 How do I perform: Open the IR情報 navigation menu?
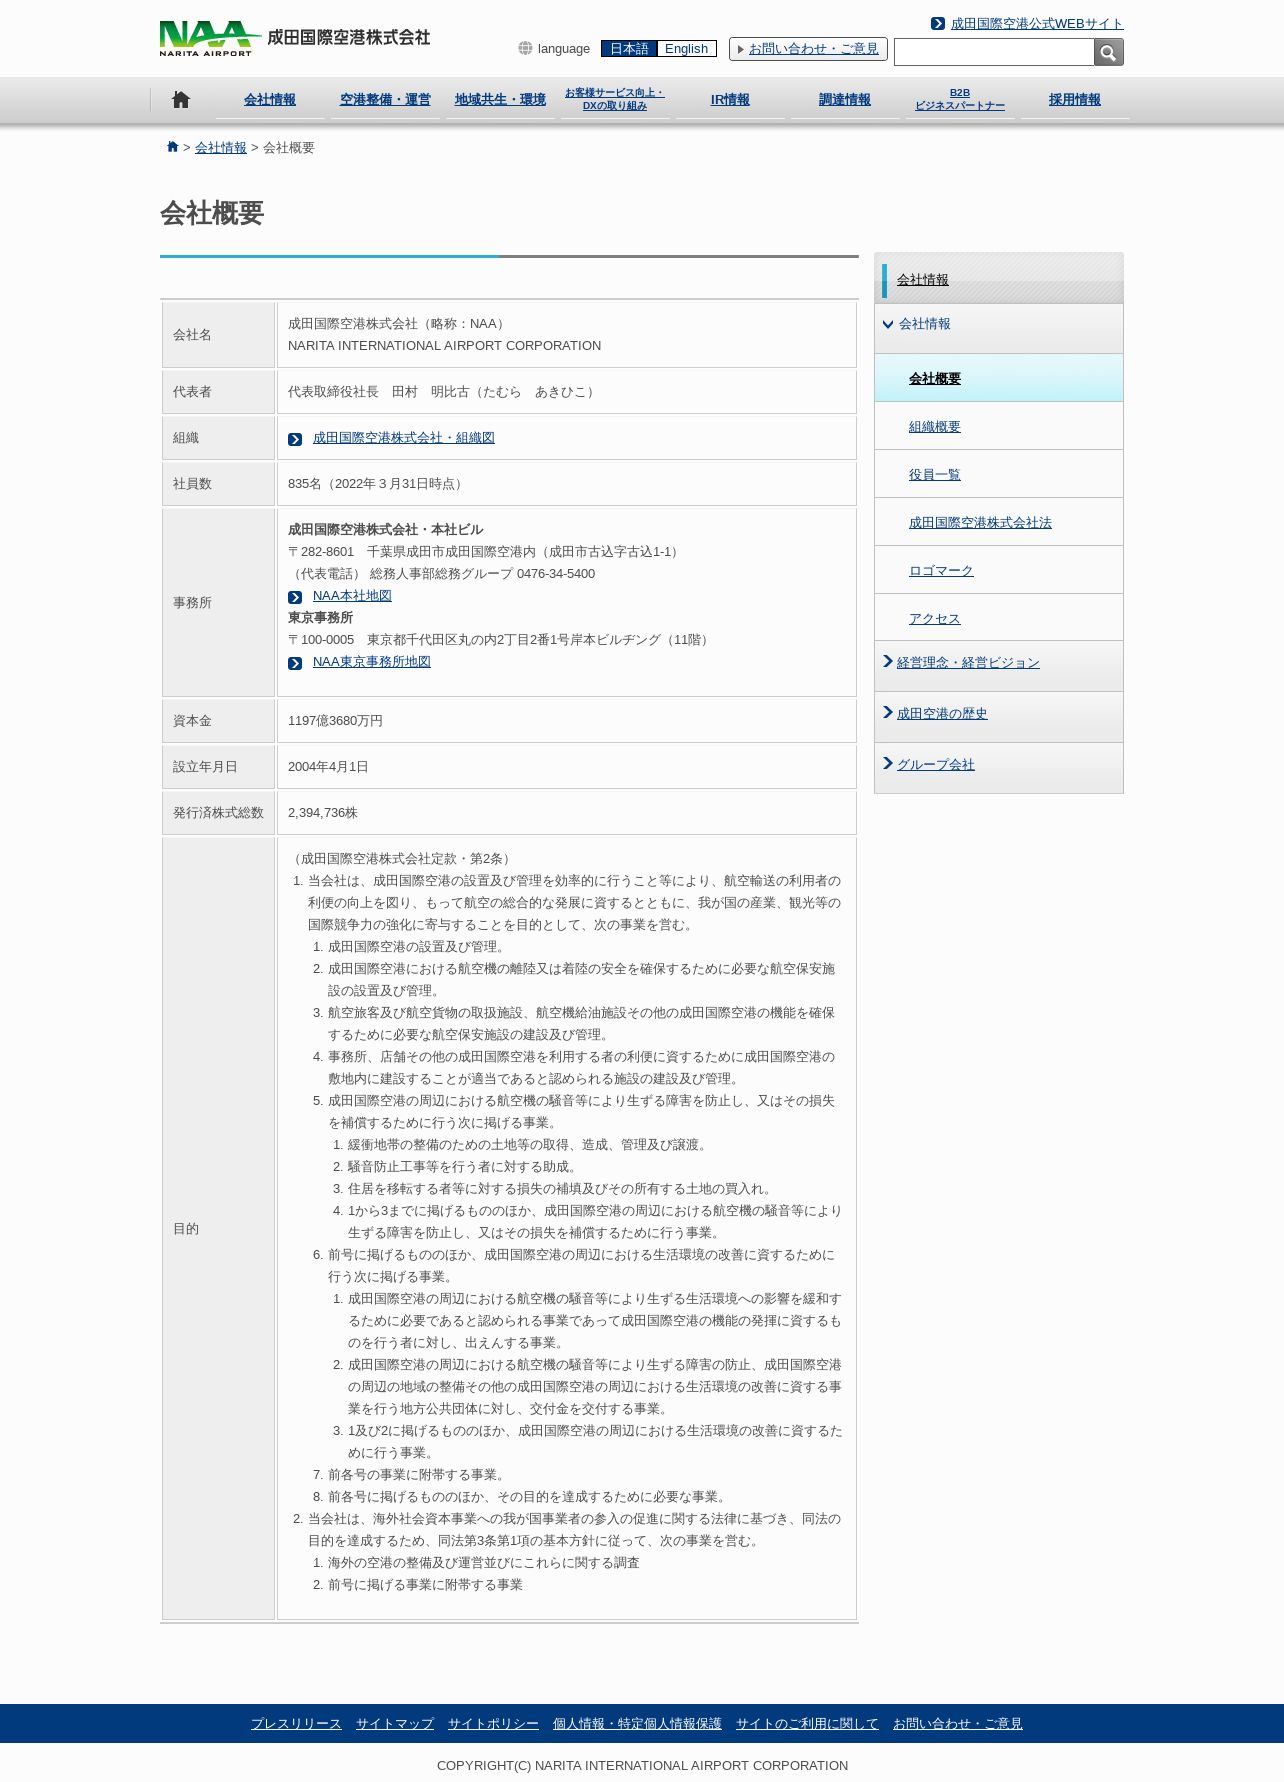pos(730,100)
